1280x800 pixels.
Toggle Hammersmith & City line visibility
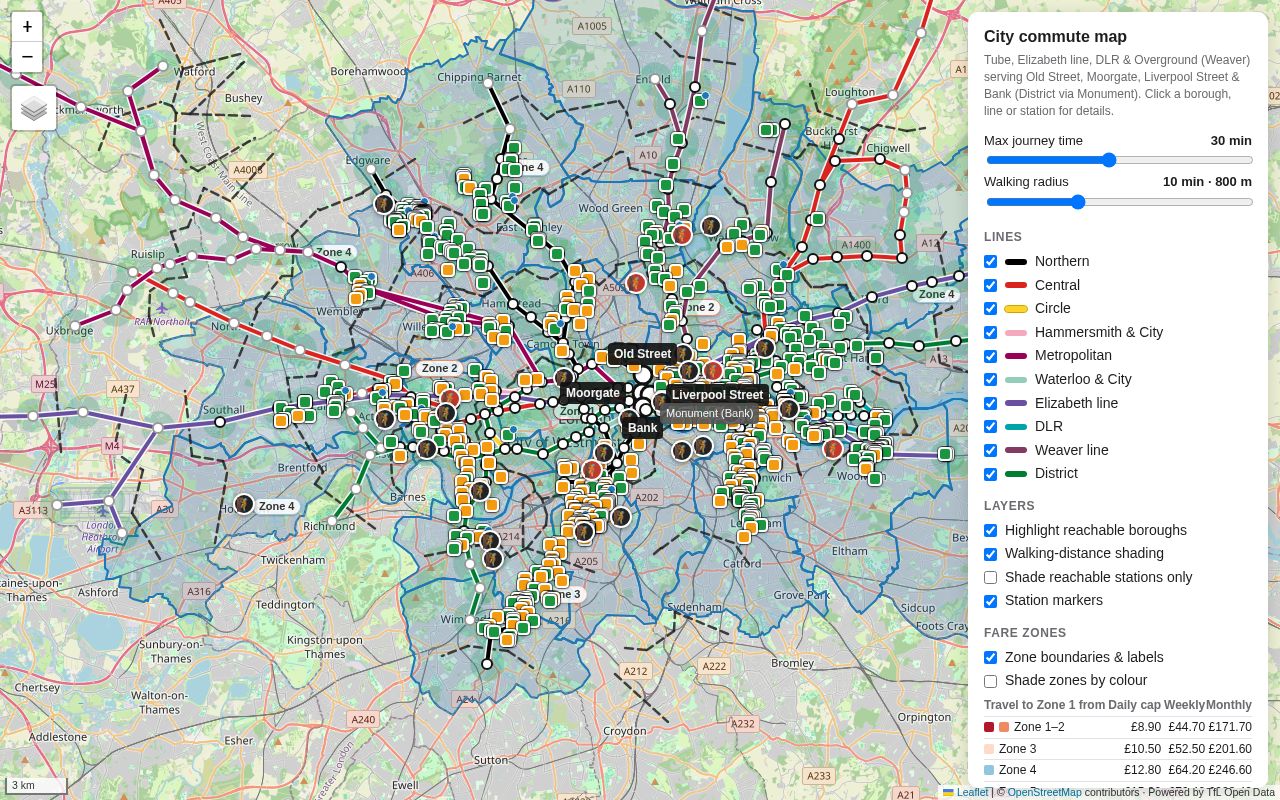(x=990, y=332)
